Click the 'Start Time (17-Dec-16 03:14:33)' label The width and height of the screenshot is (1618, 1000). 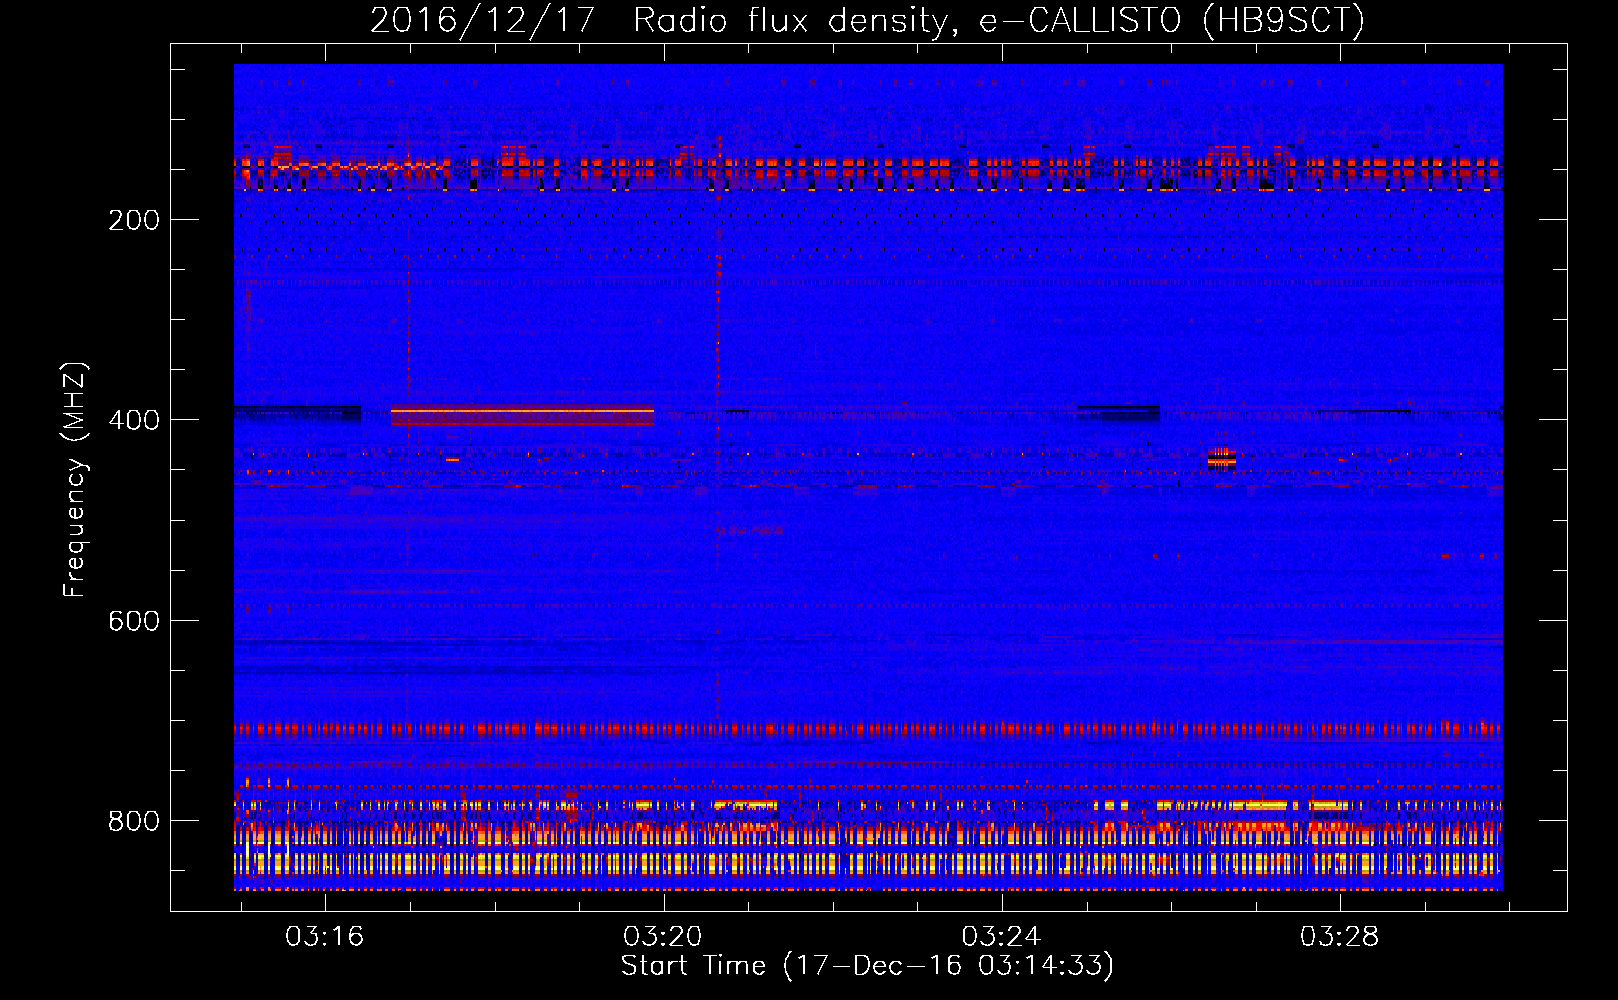pyautogui.click(x=867, y=966)
